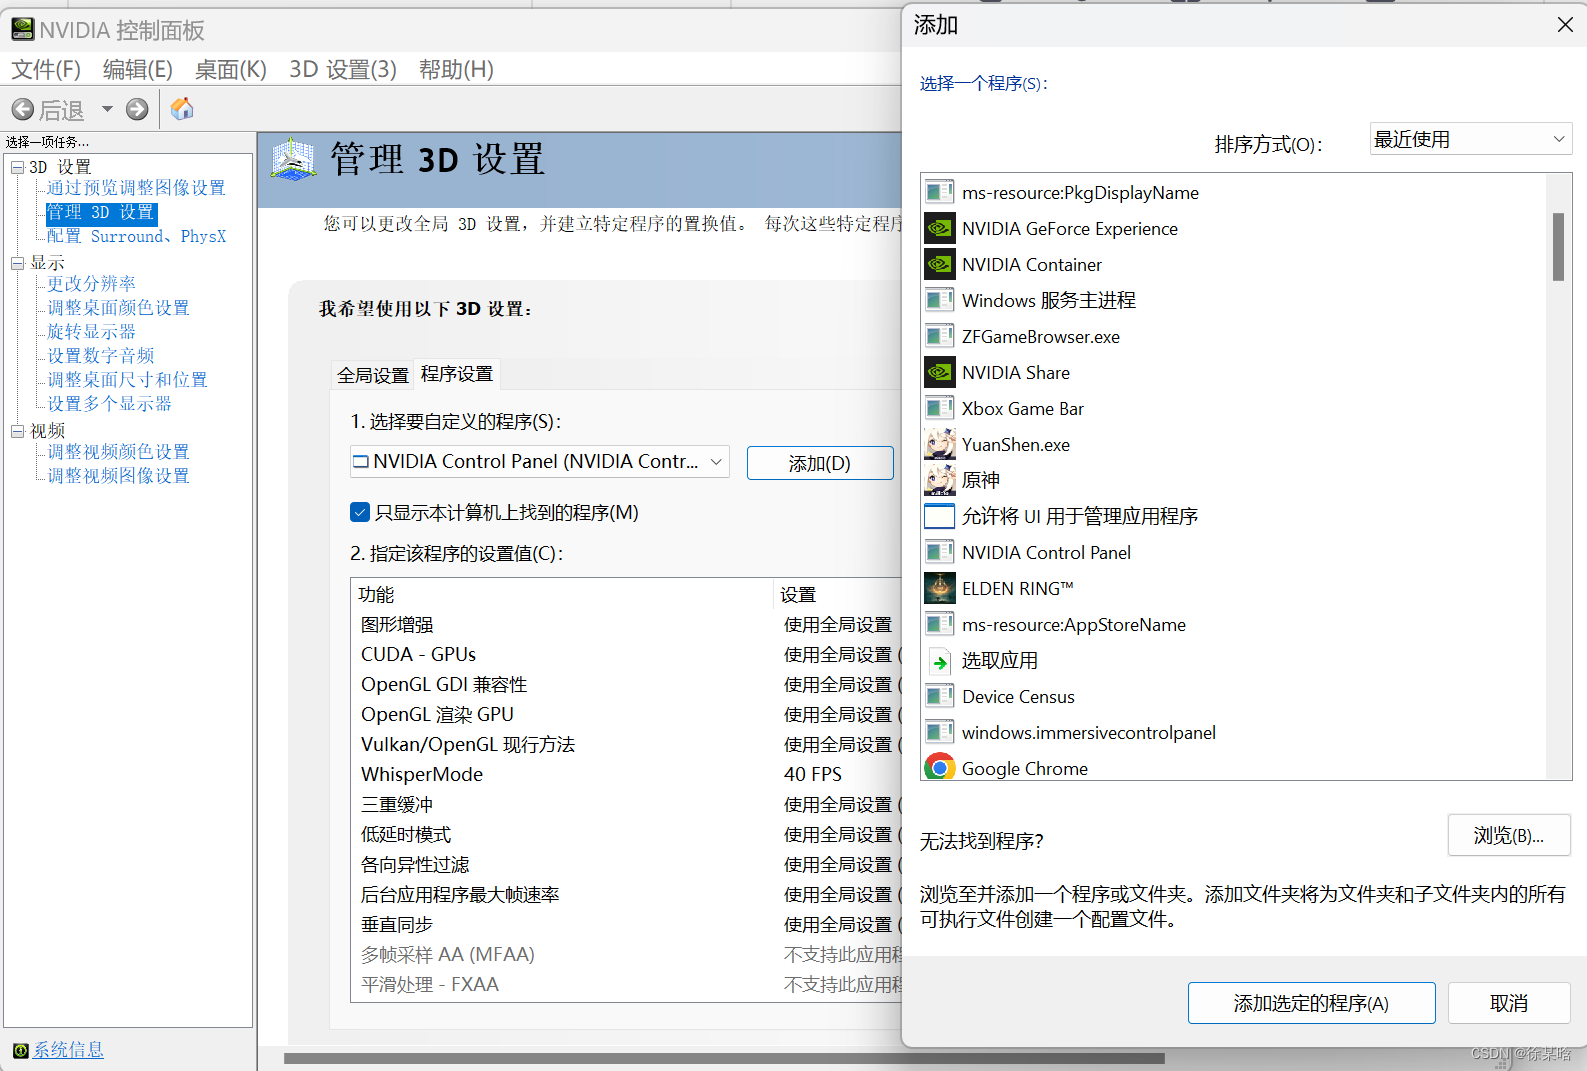Image resolution: width=1587 pixels, height=1071 pixels.
Task: Select ms-resource:AppStoreName program icon
Action: point(939,624)
